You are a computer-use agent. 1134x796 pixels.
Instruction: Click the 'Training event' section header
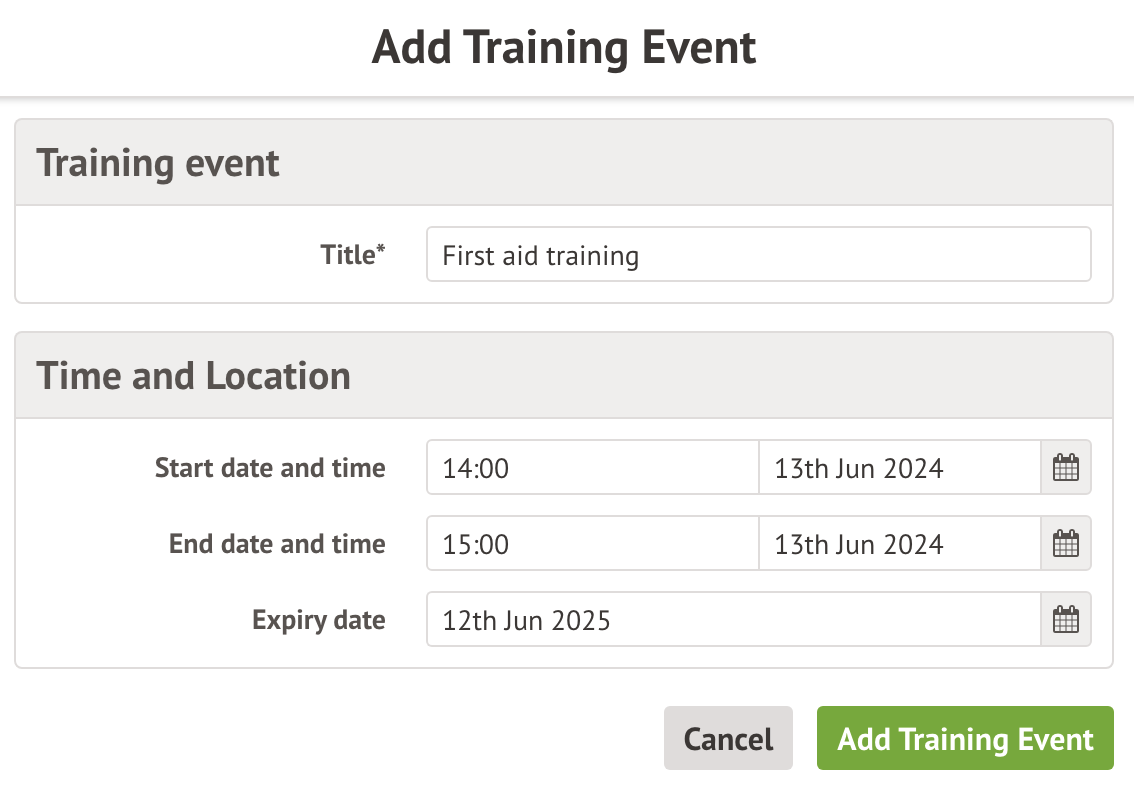pos(158,163)
